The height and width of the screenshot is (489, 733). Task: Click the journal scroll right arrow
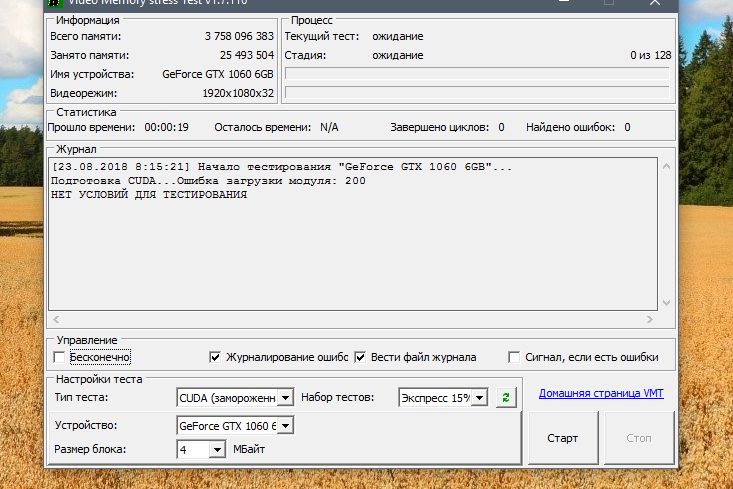[650, 319]
